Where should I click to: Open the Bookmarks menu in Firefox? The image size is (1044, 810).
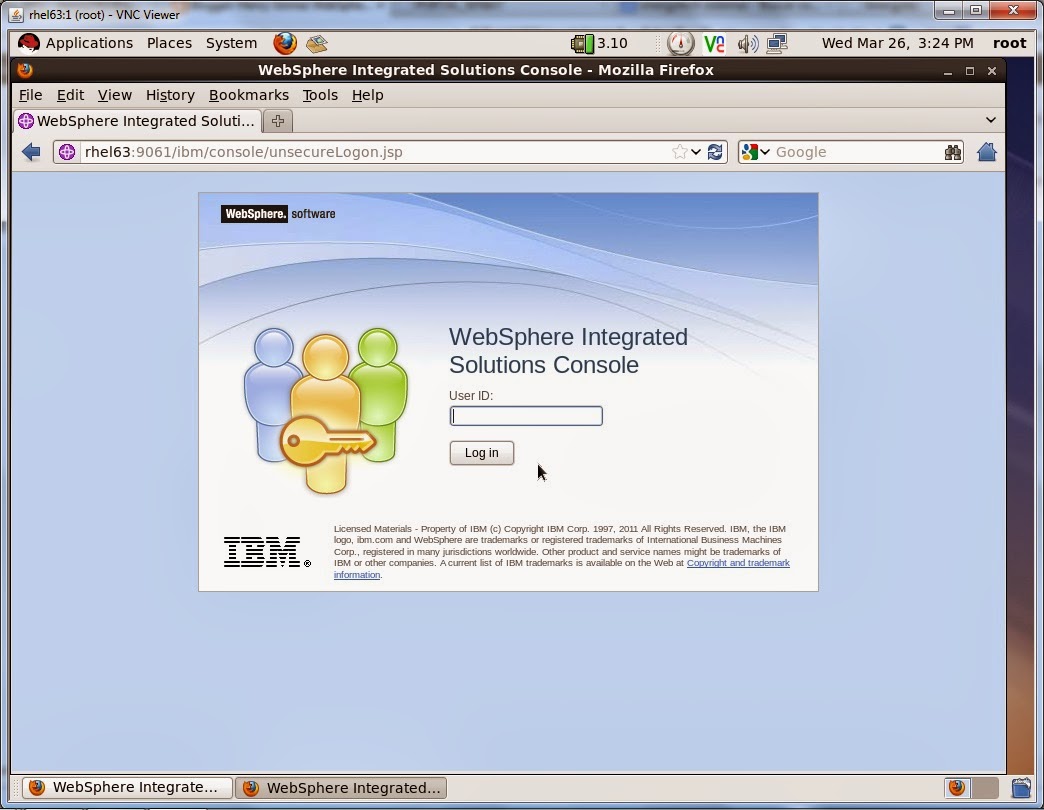pos(248,95)
